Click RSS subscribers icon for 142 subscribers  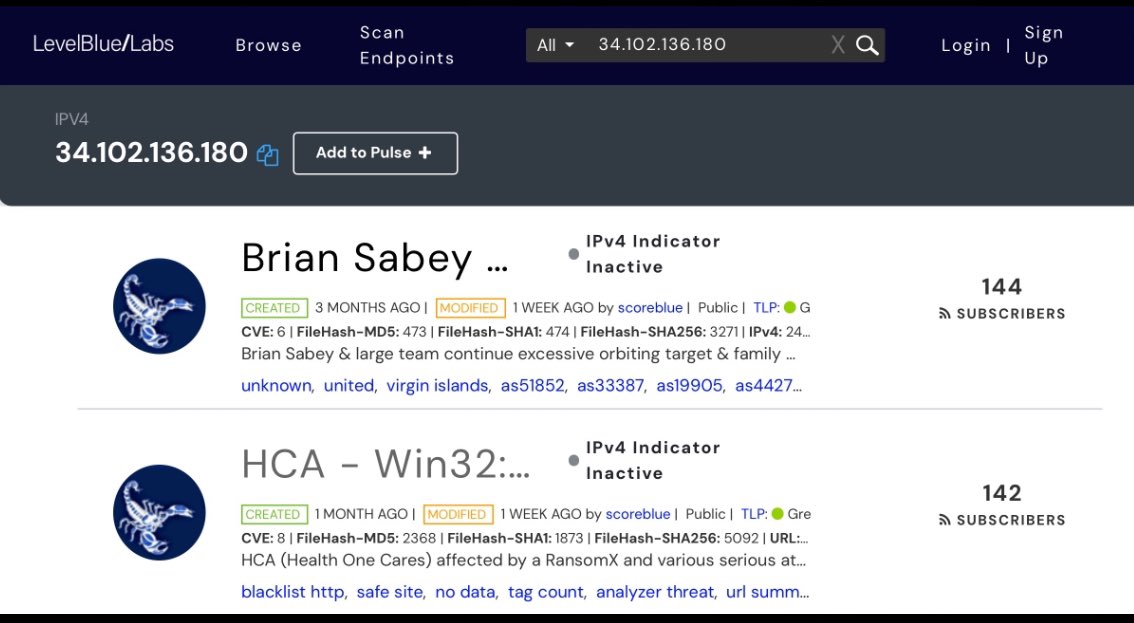coord(944,520)
